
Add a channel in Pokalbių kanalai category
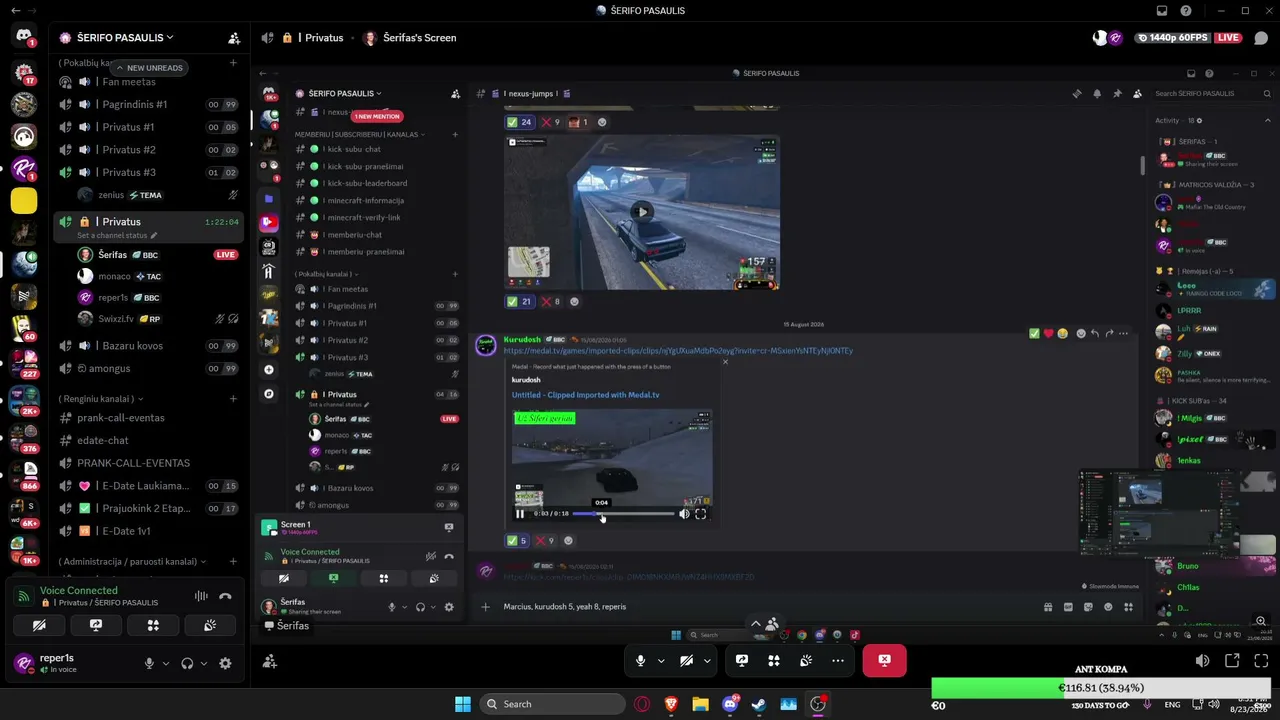click(x=233, y=63)
